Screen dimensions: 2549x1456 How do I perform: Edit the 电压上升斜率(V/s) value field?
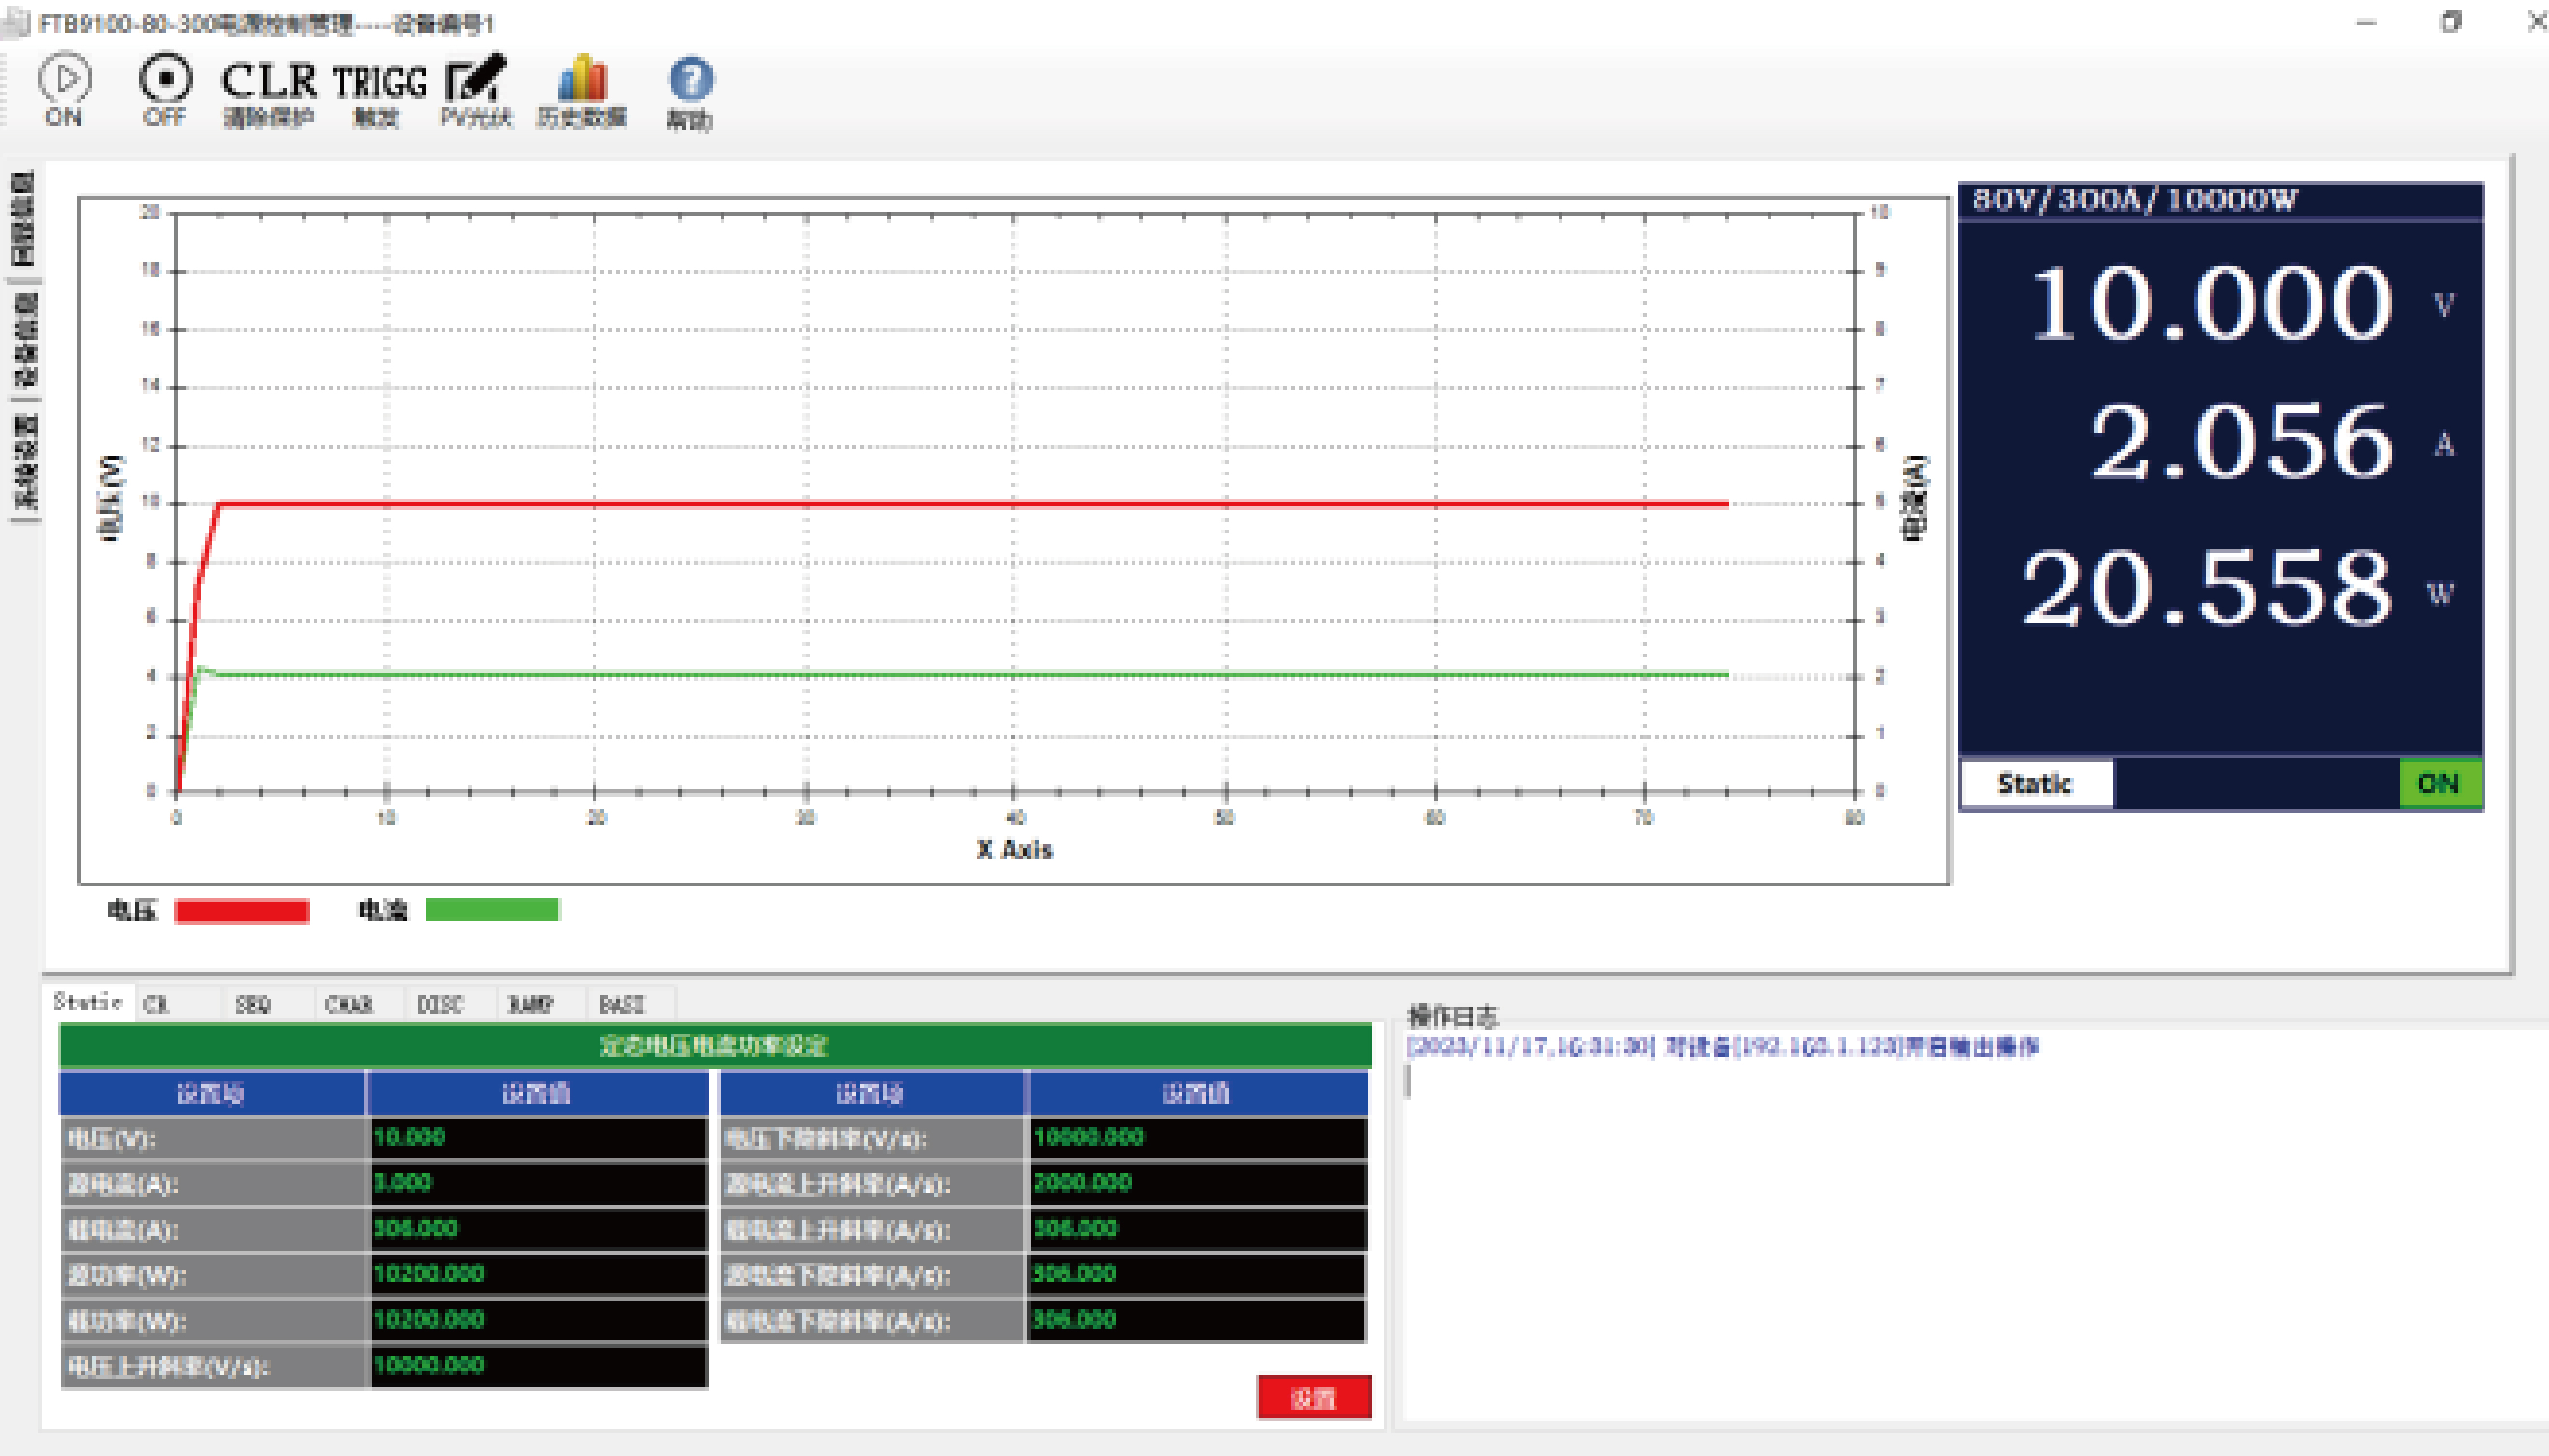coord(538,1366)
